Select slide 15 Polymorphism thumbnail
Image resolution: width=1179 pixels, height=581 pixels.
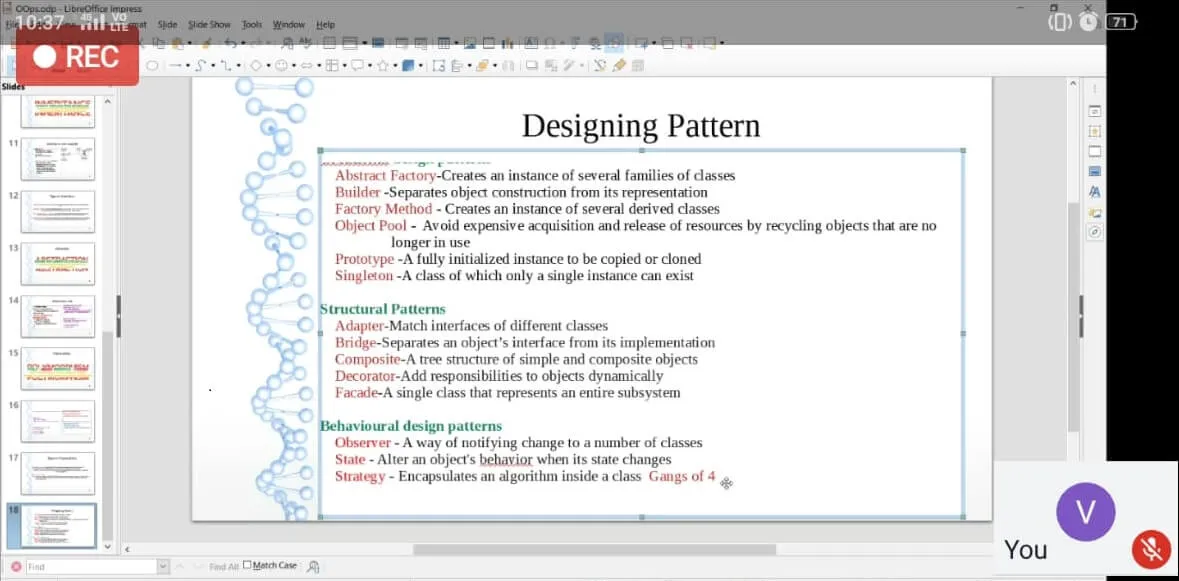point(58,368)
